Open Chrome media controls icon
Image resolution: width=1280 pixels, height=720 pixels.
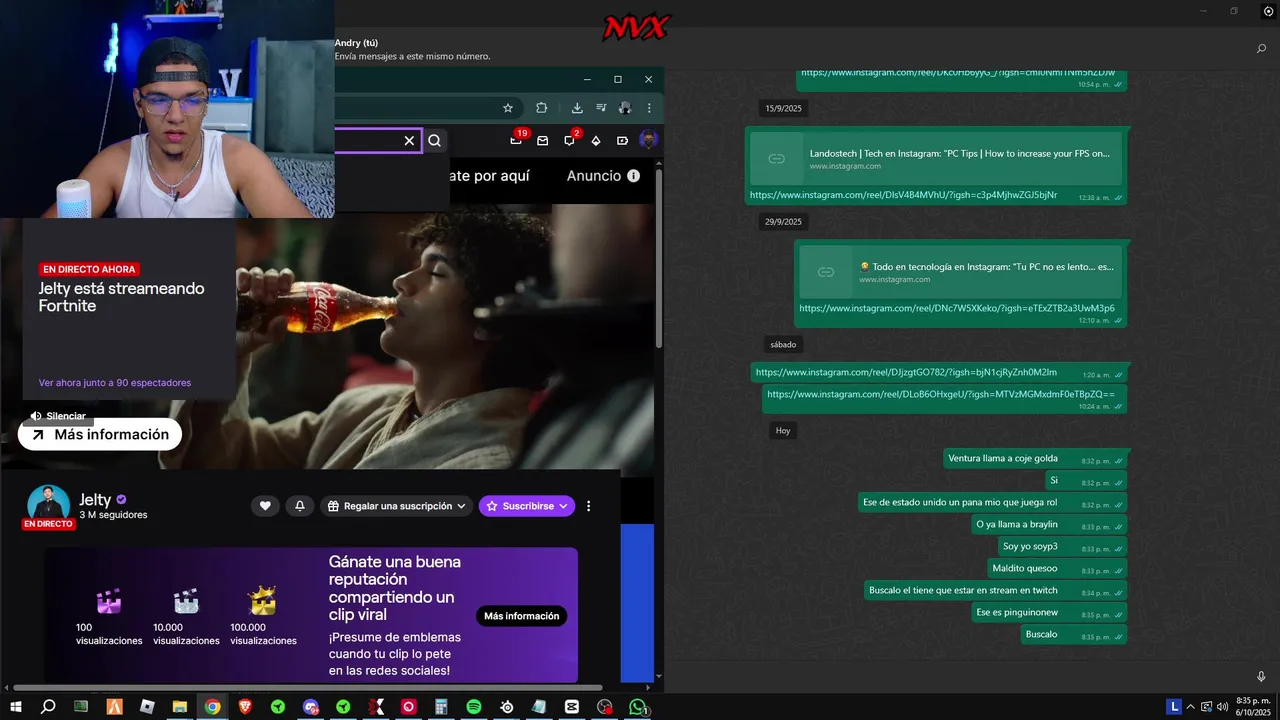tap(601, 108)
